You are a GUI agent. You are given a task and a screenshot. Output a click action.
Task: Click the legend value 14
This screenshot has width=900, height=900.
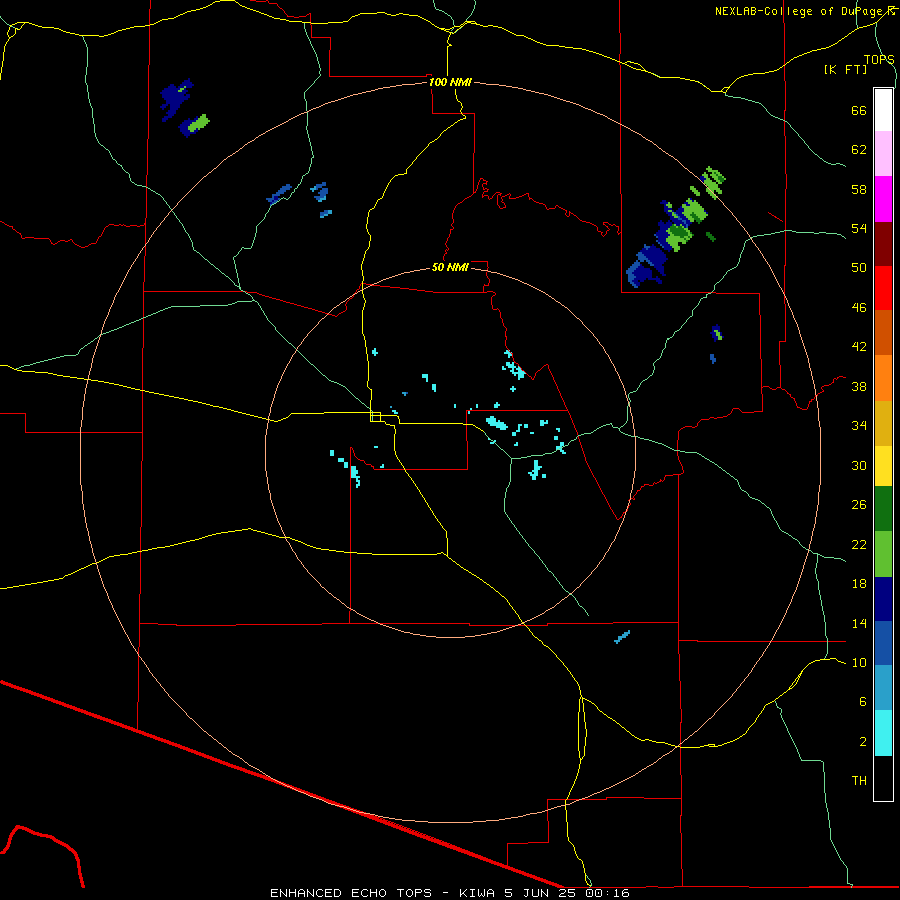859,623
